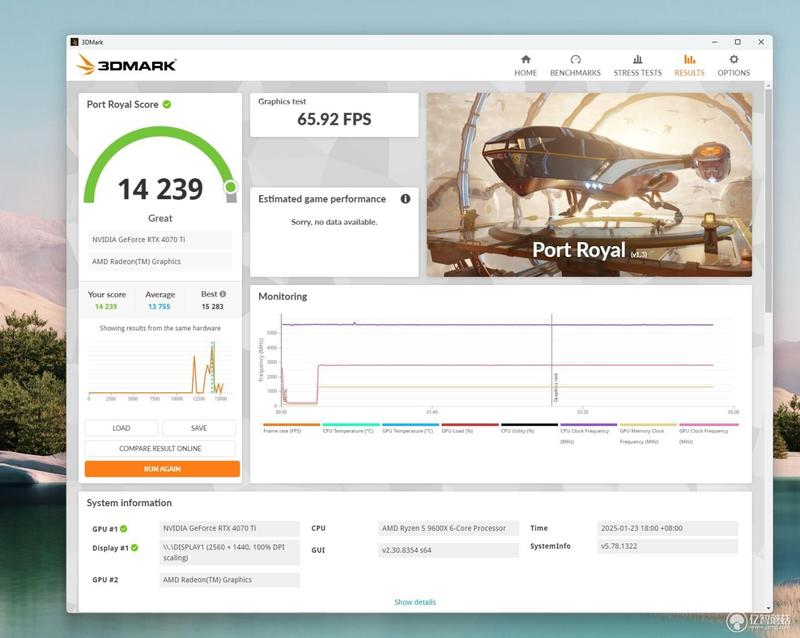The image size is (800, 638).
Task: Click the GPU Memory Clock Frequency legend swatch
Action: click(x=648, y=425)
